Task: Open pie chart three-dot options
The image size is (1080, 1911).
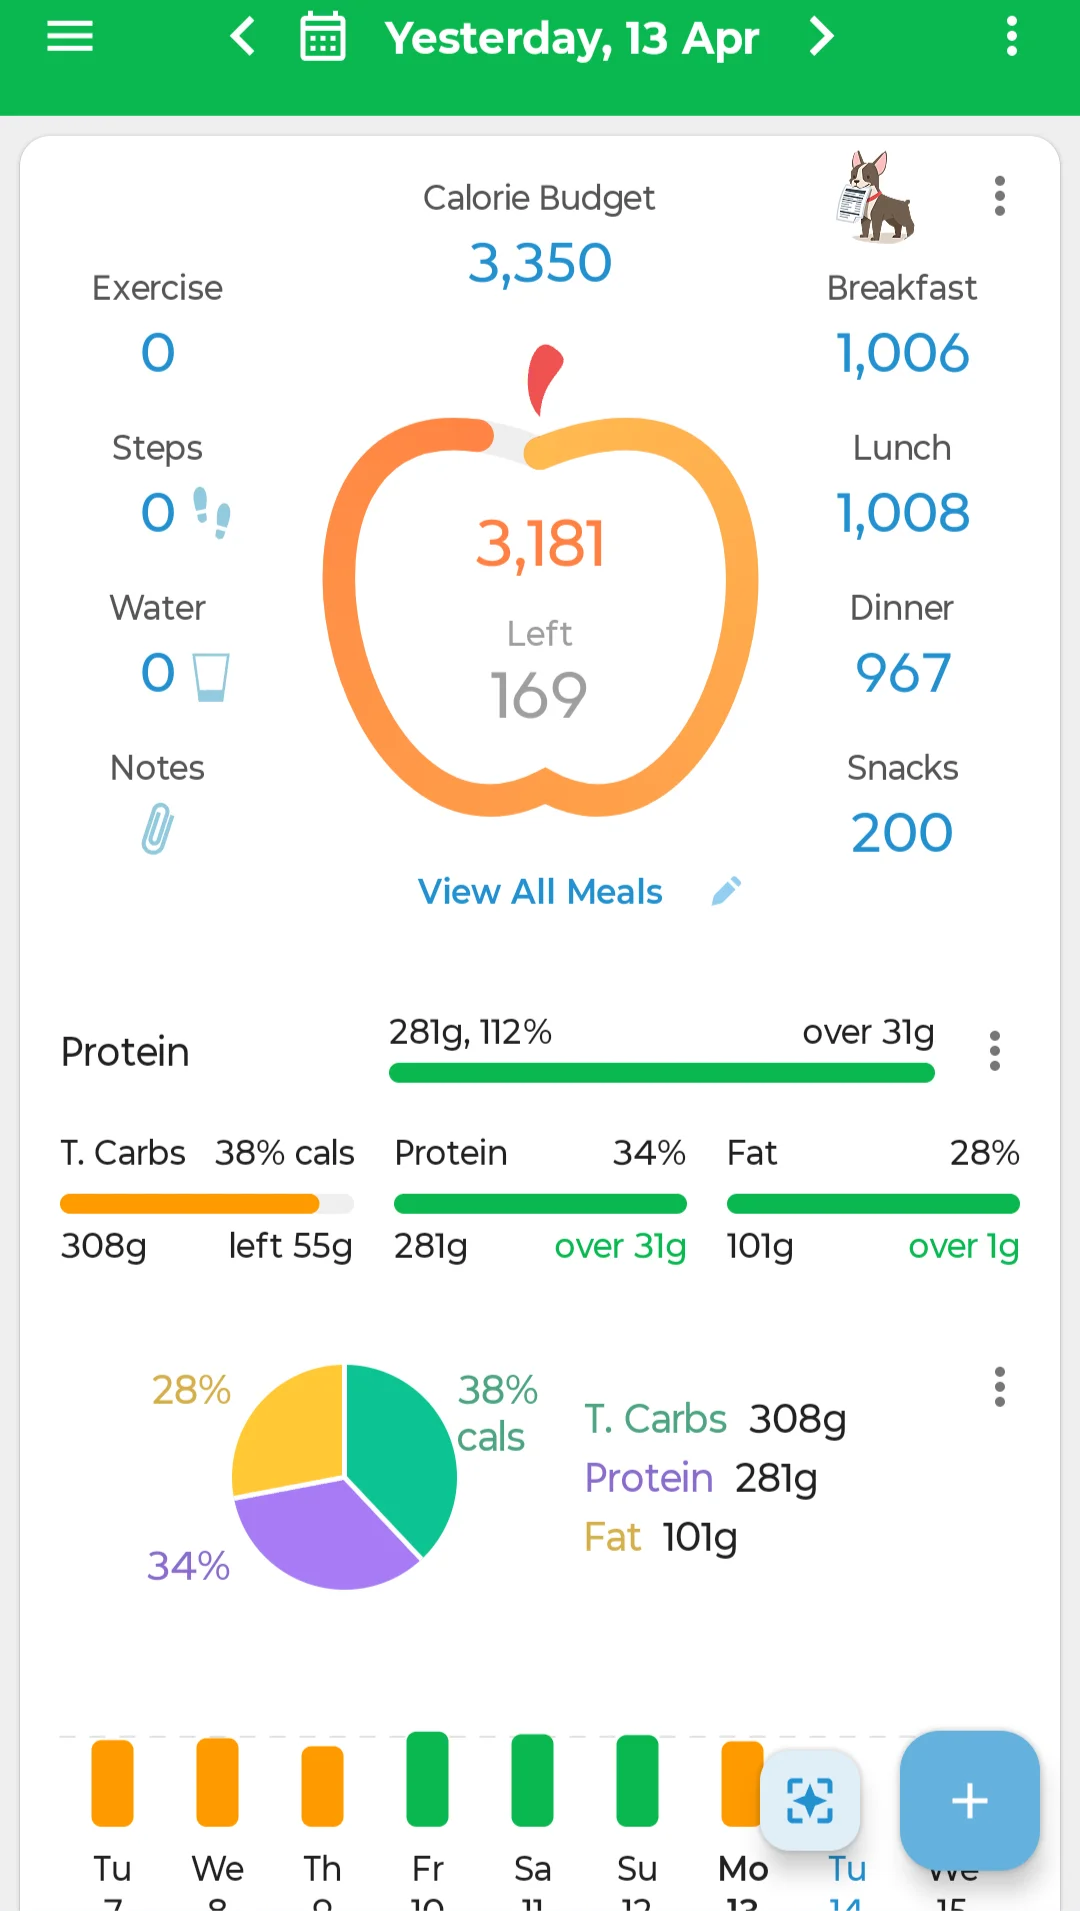Action: [x=999, y=1387]
